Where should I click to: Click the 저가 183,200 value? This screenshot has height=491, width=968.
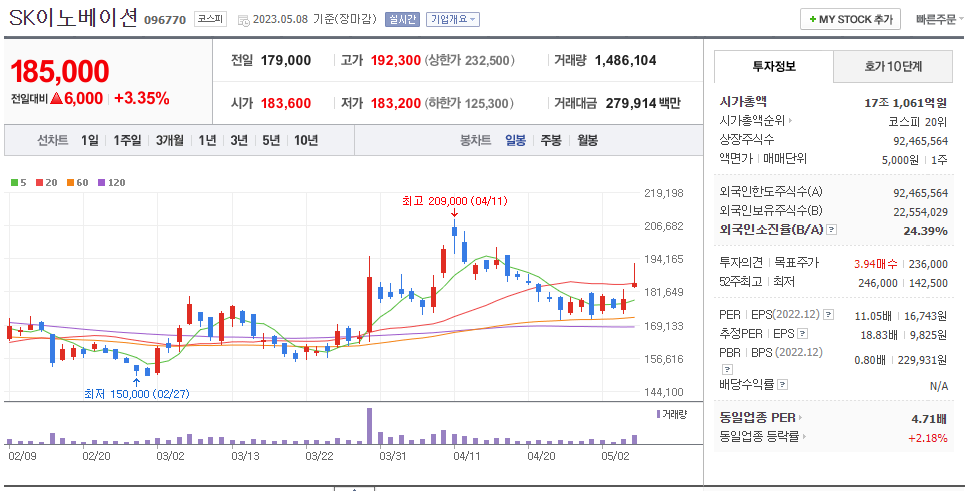(x=396, y=103)
